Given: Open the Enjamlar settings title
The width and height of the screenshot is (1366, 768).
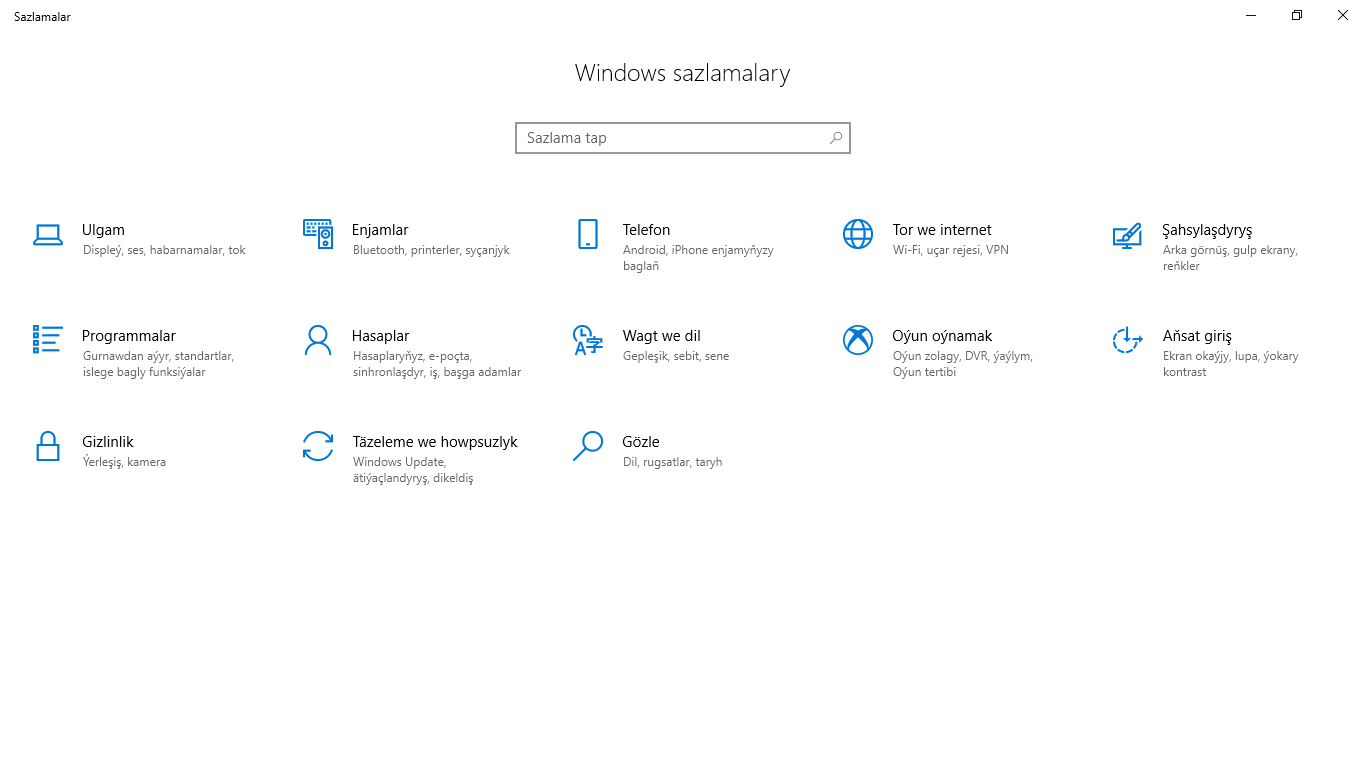Looking at the screenshot, I should (x=380, y=230).
